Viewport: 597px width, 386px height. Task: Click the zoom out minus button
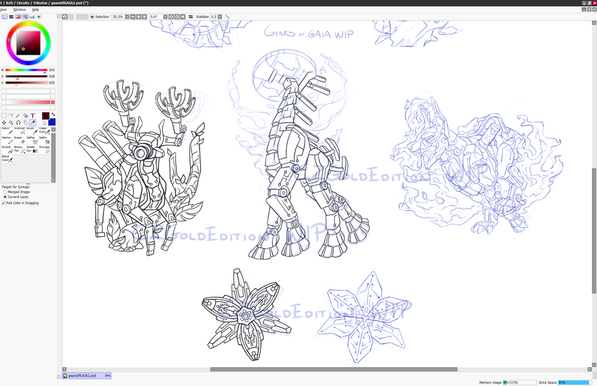click(x=132, y=17)
